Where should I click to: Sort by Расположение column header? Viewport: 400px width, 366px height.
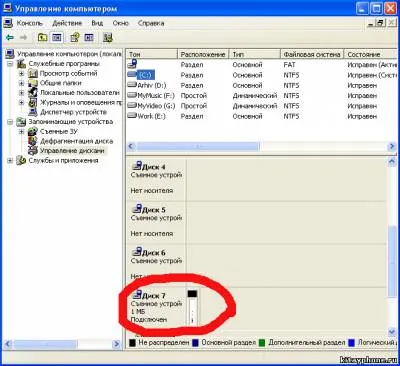(x=203, y=54)
